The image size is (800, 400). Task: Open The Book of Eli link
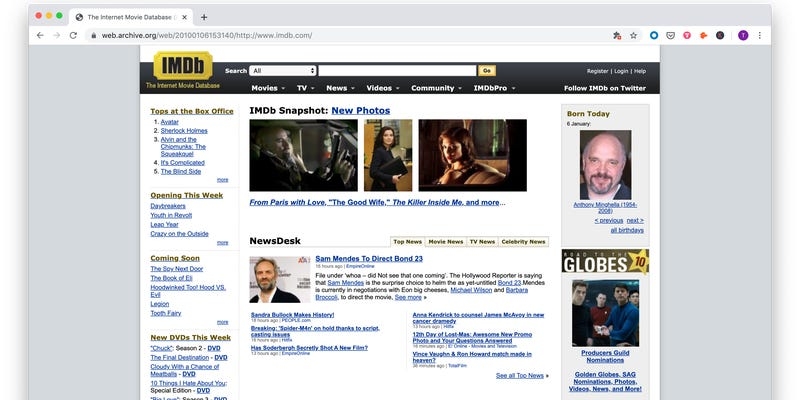171,278
